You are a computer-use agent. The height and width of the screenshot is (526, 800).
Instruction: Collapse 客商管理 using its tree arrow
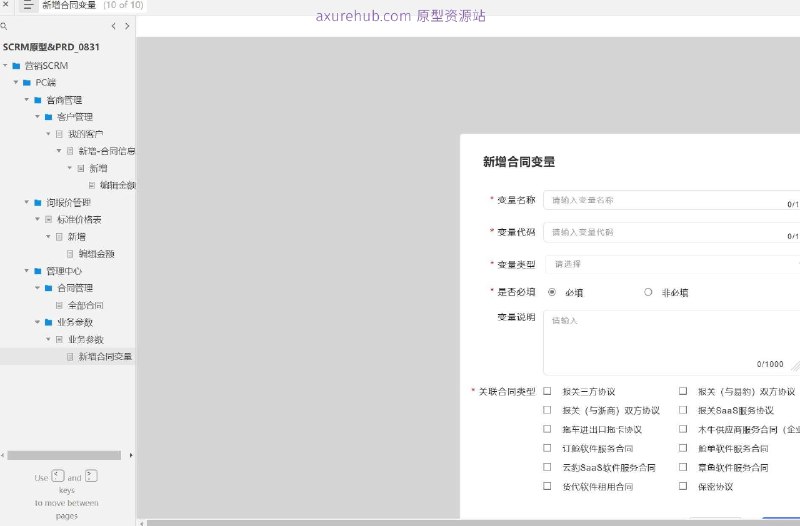pyautogui.click(x=27, y=99)
